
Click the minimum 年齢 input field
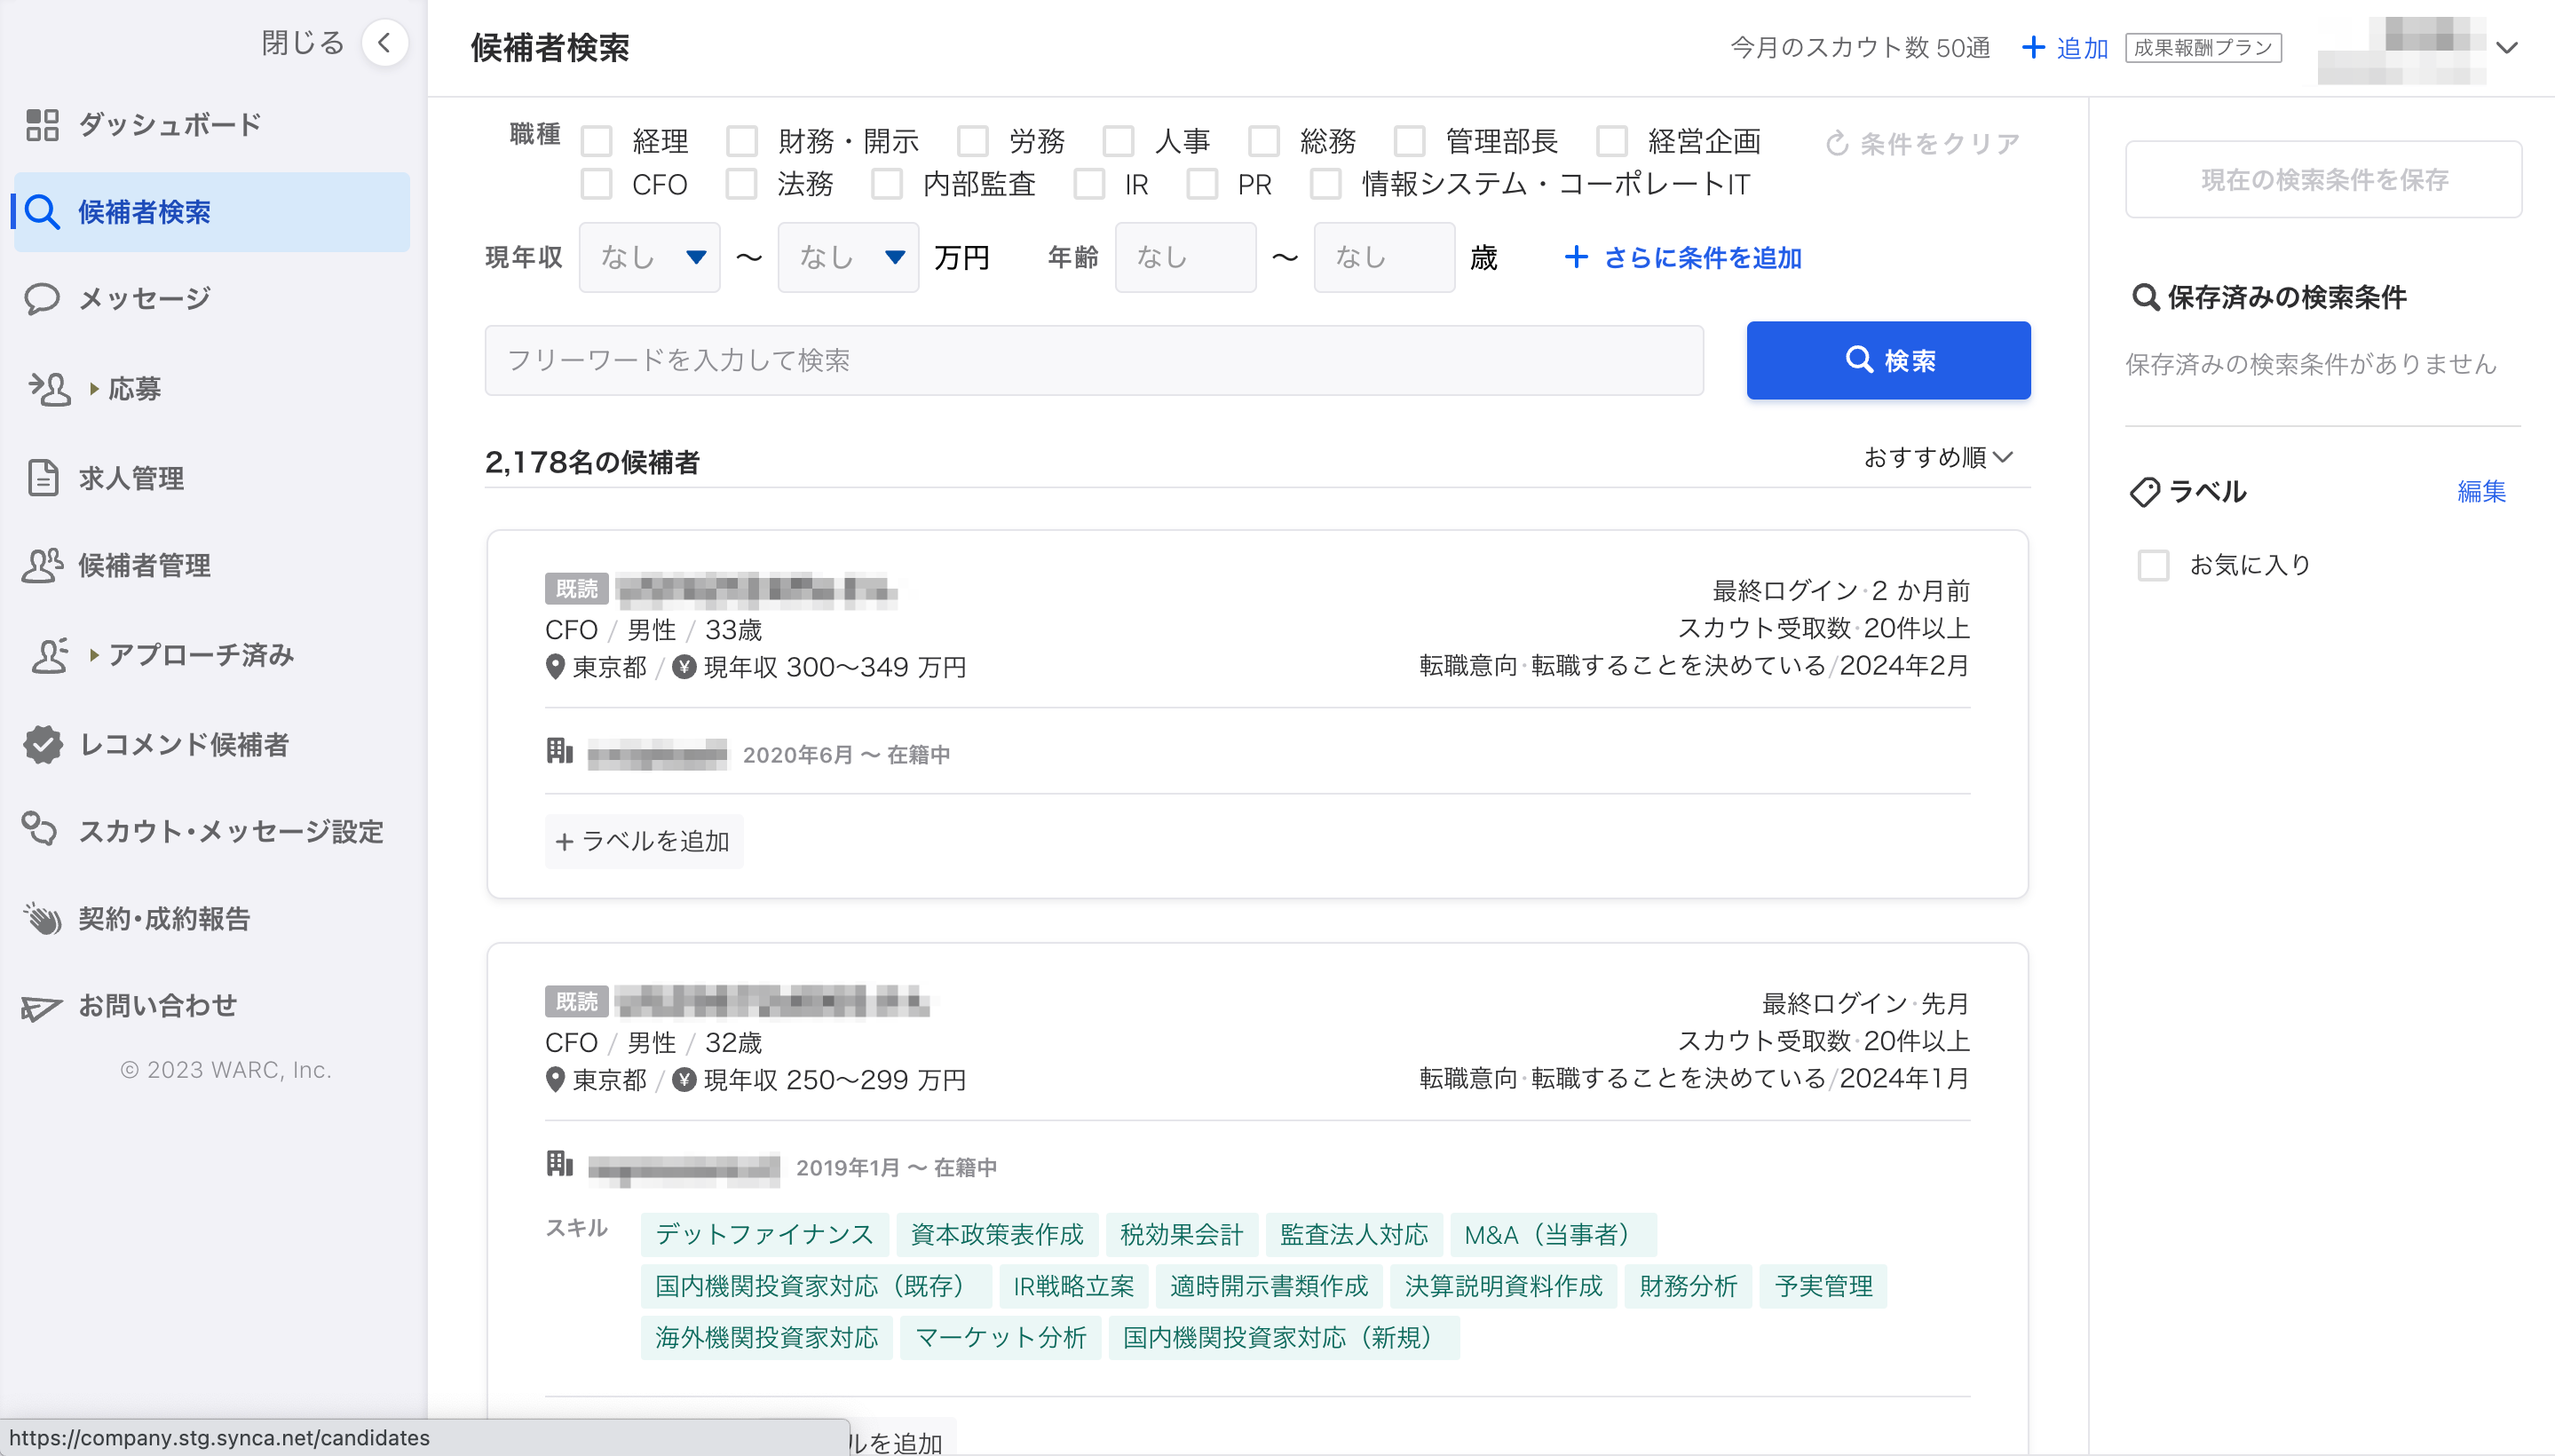click(x=1185, y=257)
